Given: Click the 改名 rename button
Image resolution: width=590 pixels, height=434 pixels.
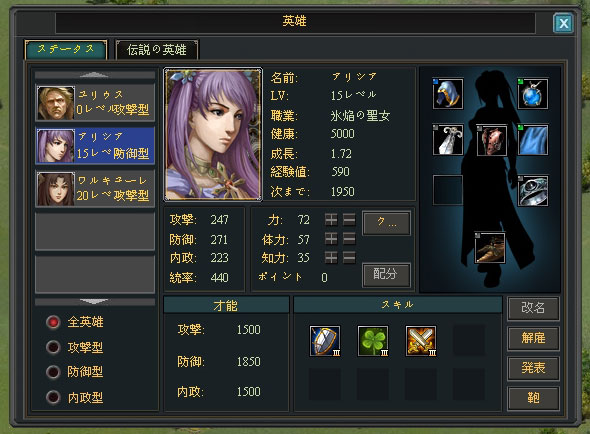Looking at the screenshot, I should click(533, 308).
